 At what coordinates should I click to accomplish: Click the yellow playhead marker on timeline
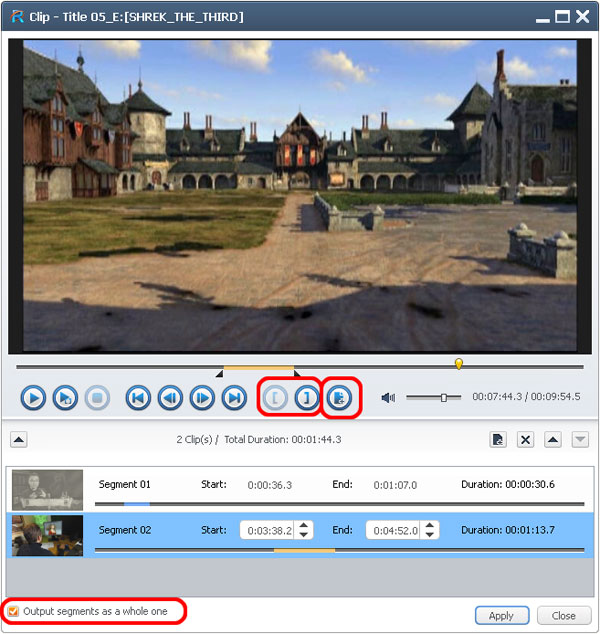click(458, 363)
